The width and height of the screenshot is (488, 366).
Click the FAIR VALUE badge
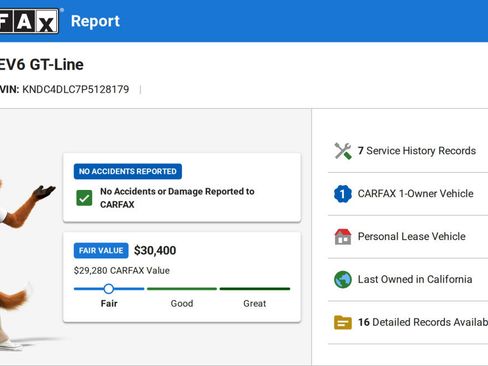(101, 250)
